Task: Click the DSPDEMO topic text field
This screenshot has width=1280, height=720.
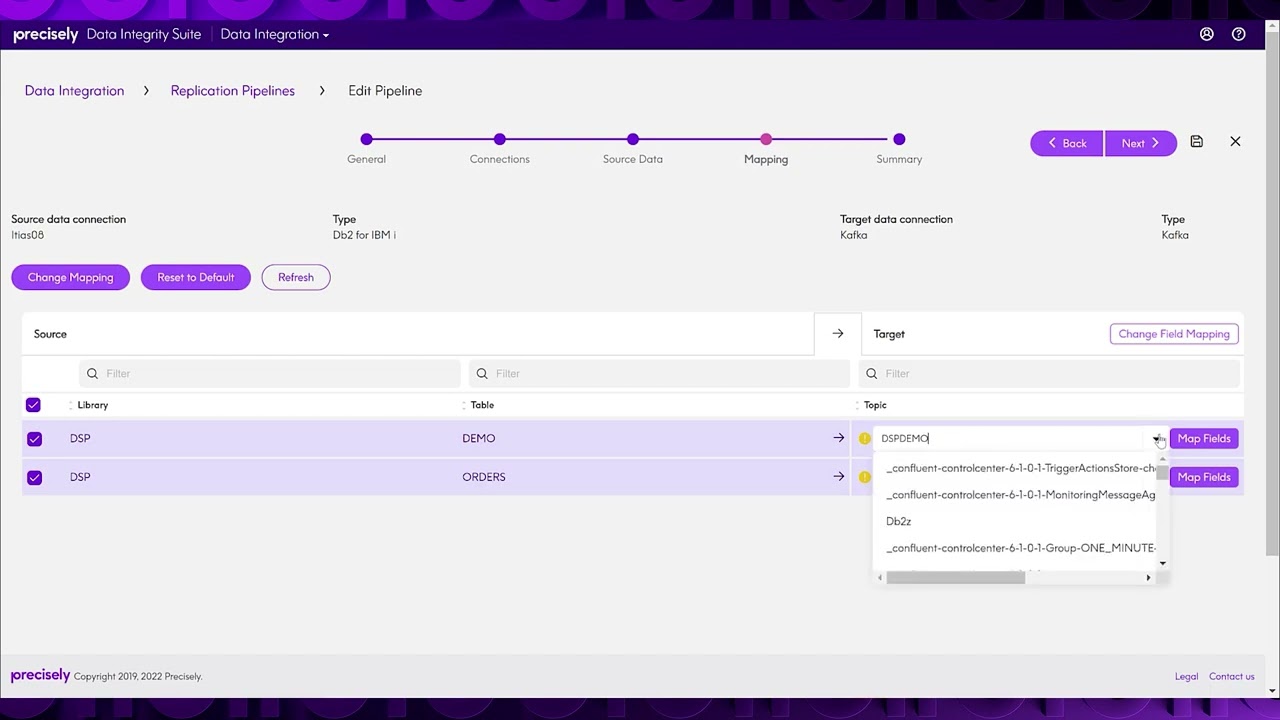Action: (x=1010, y=438)
